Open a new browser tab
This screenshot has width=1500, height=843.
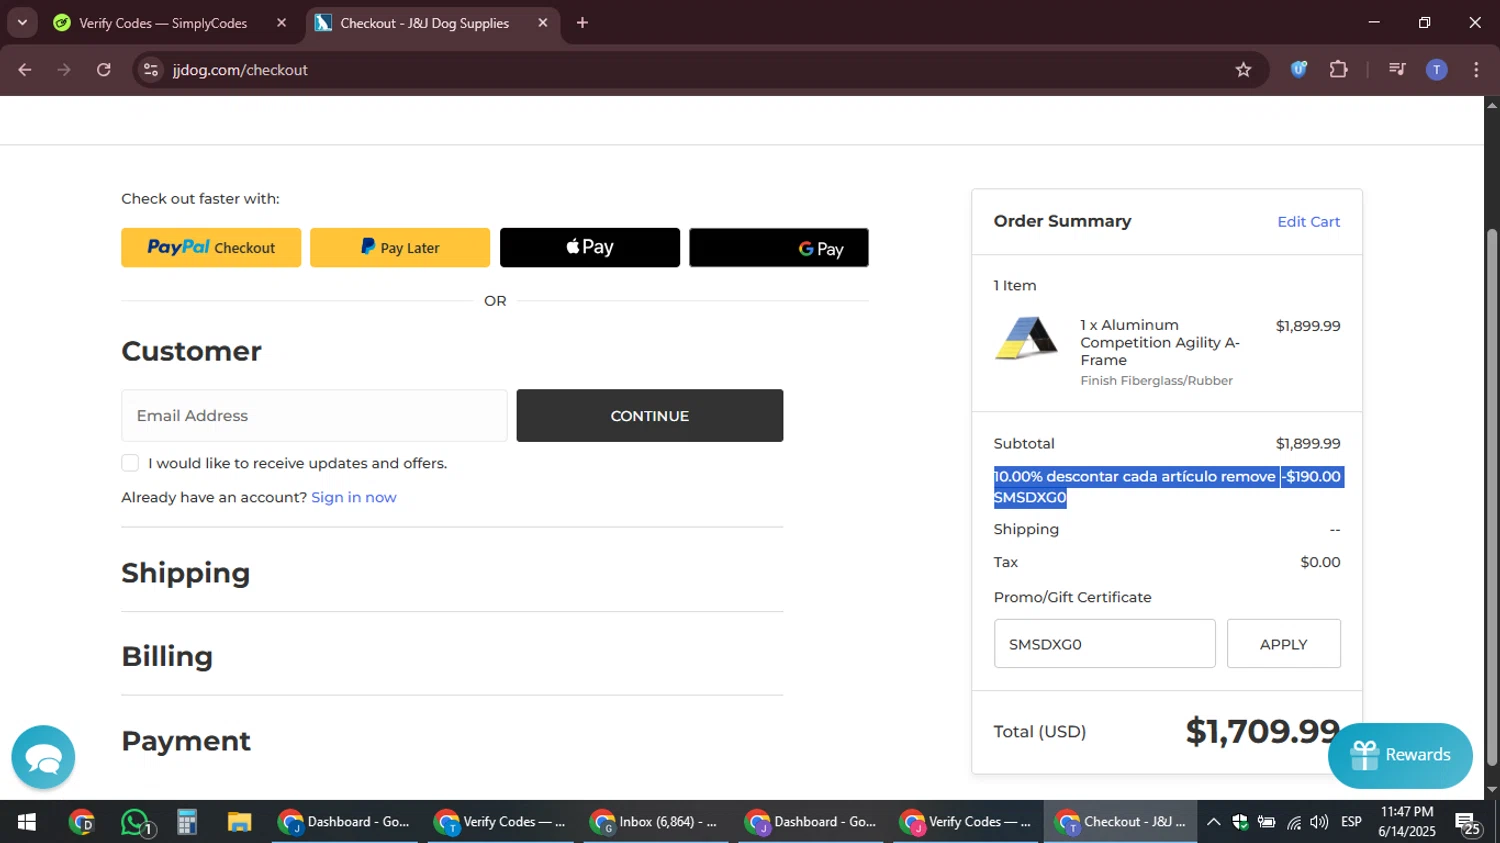pos(582,23)
